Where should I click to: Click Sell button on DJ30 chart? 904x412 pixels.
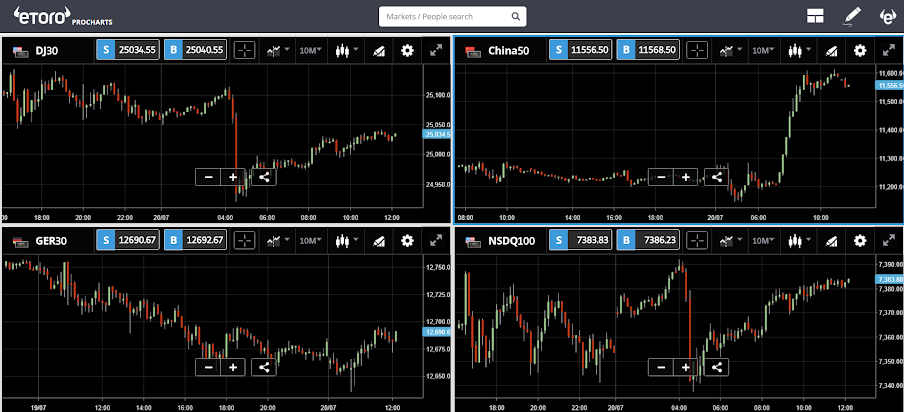pos(127,50)
